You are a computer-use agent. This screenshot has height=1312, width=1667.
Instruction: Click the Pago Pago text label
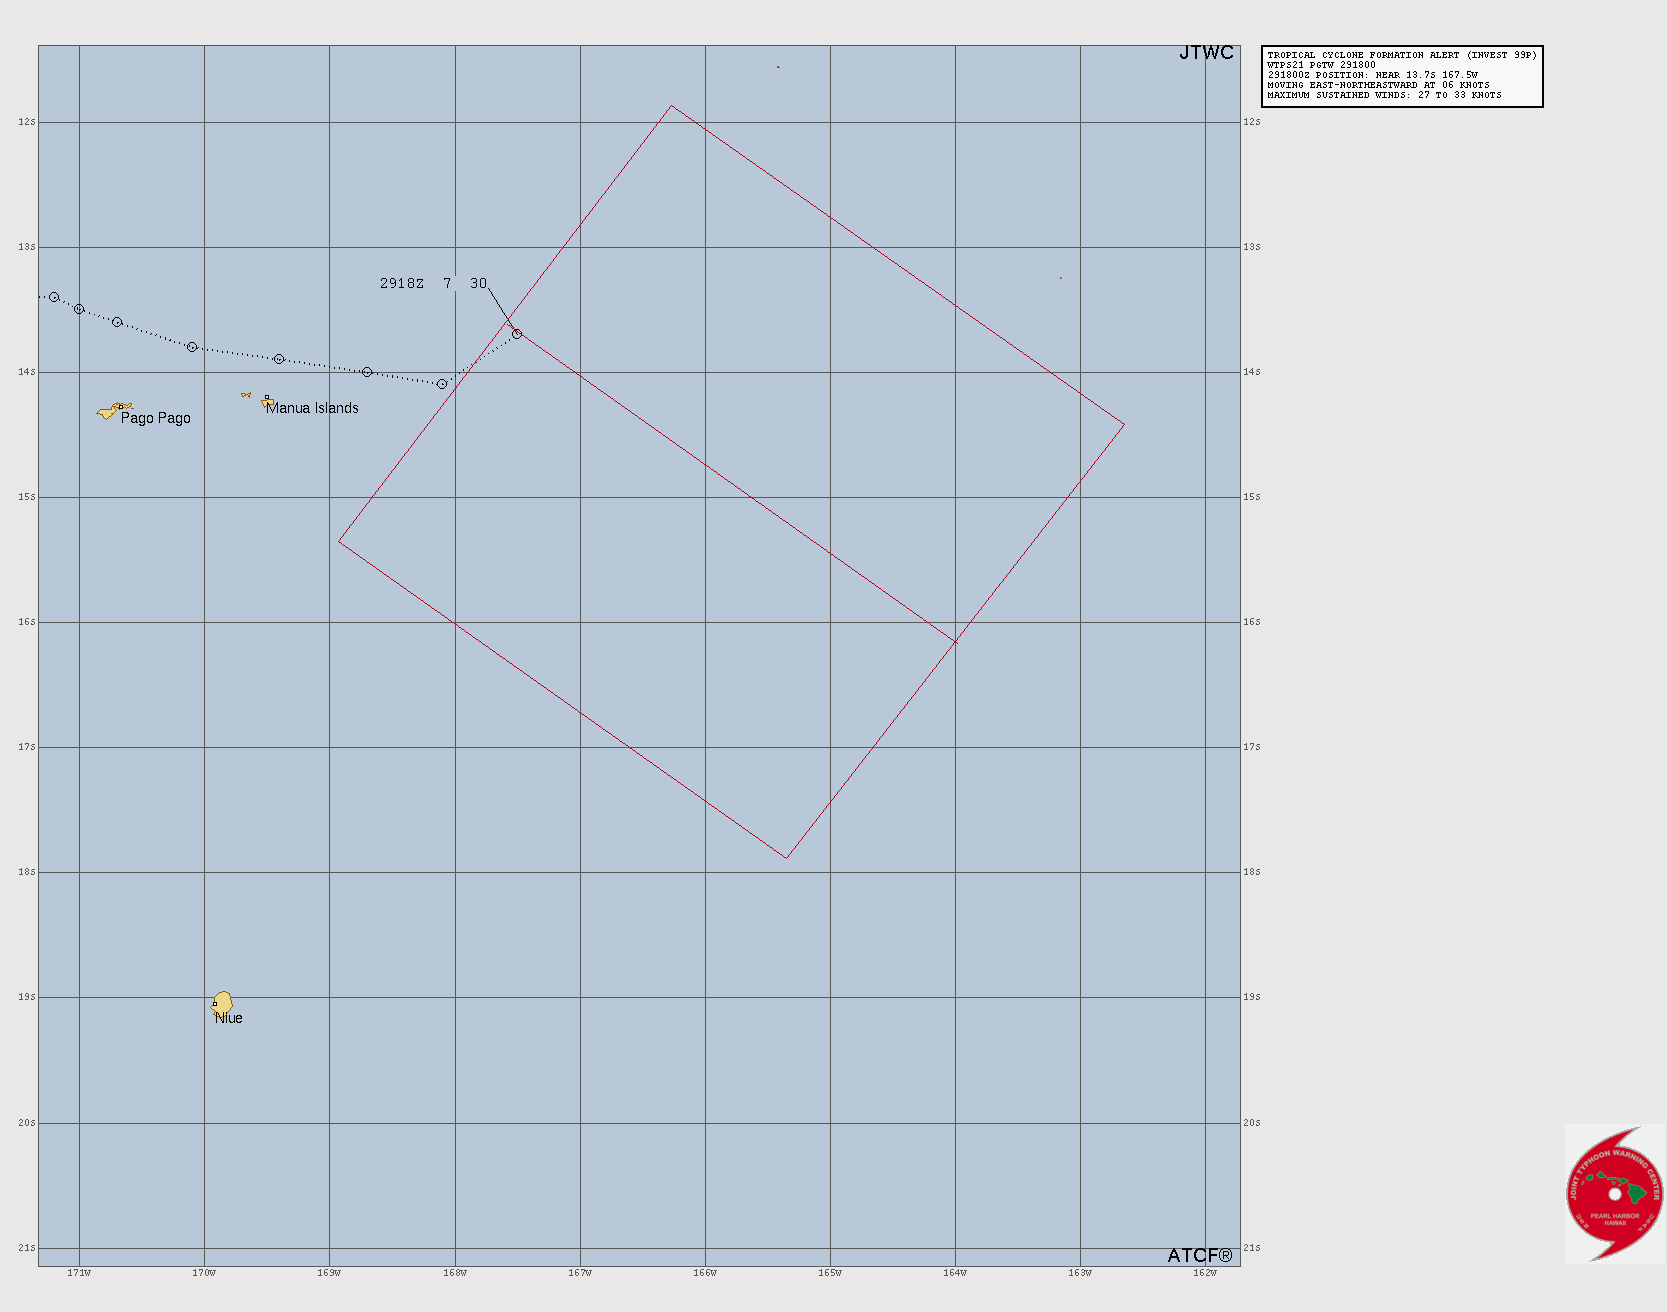click(x=156, y=418)
